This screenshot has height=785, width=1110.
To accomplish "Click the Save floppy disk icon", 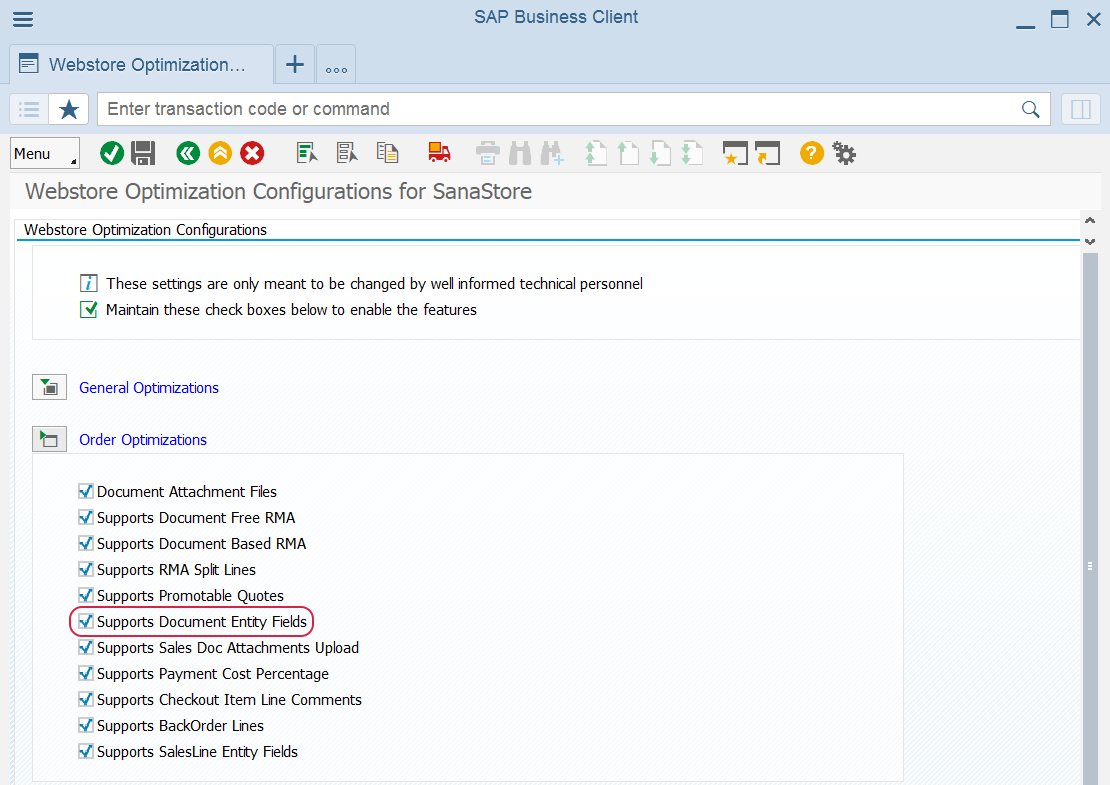I will click(x=143, y=153).
